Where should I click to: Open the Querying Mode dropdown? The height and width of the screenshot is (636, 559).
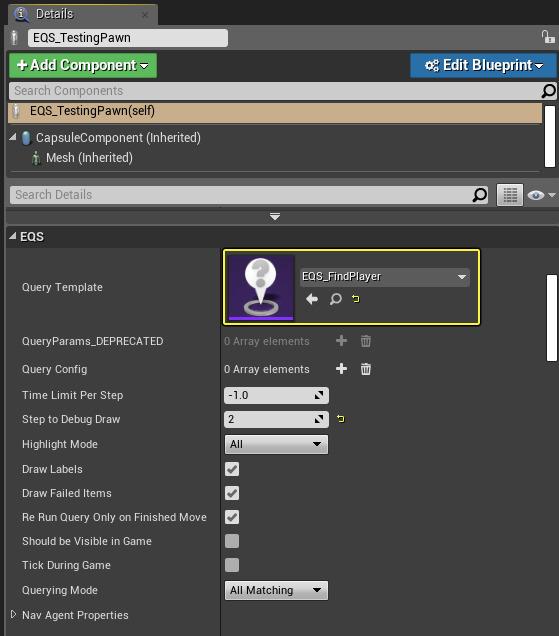[276, 590]
